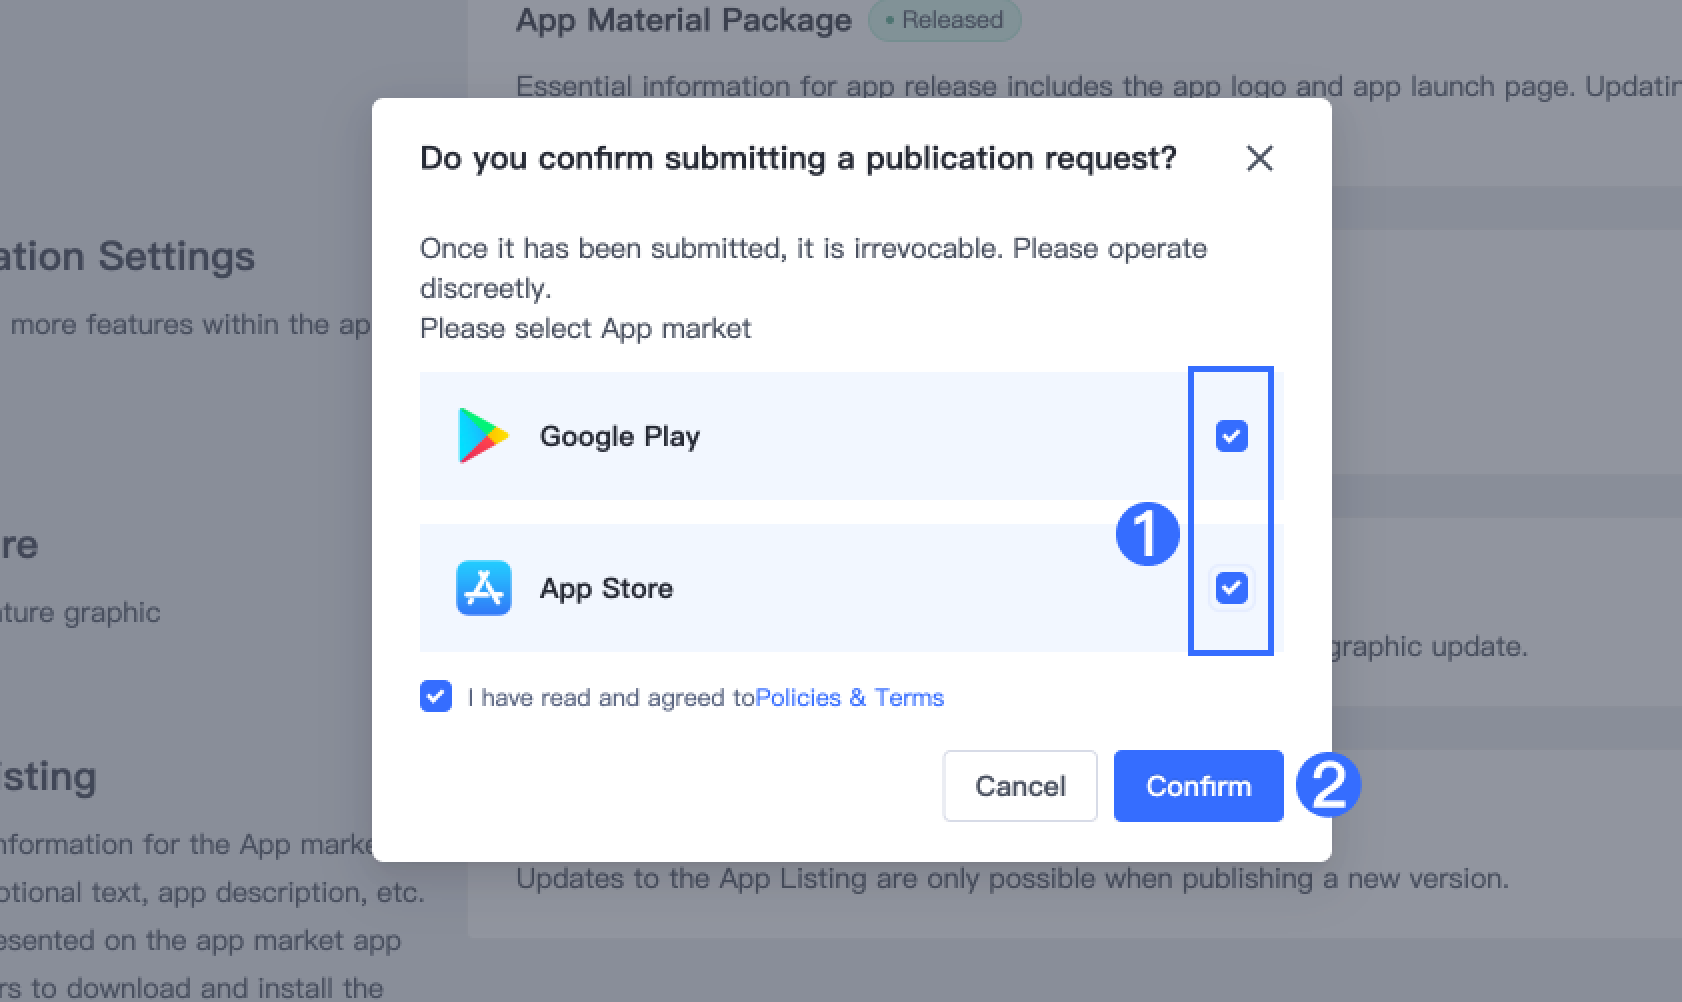
Task: Click the App Material Package heading
Action: click(x=684, y=20)
